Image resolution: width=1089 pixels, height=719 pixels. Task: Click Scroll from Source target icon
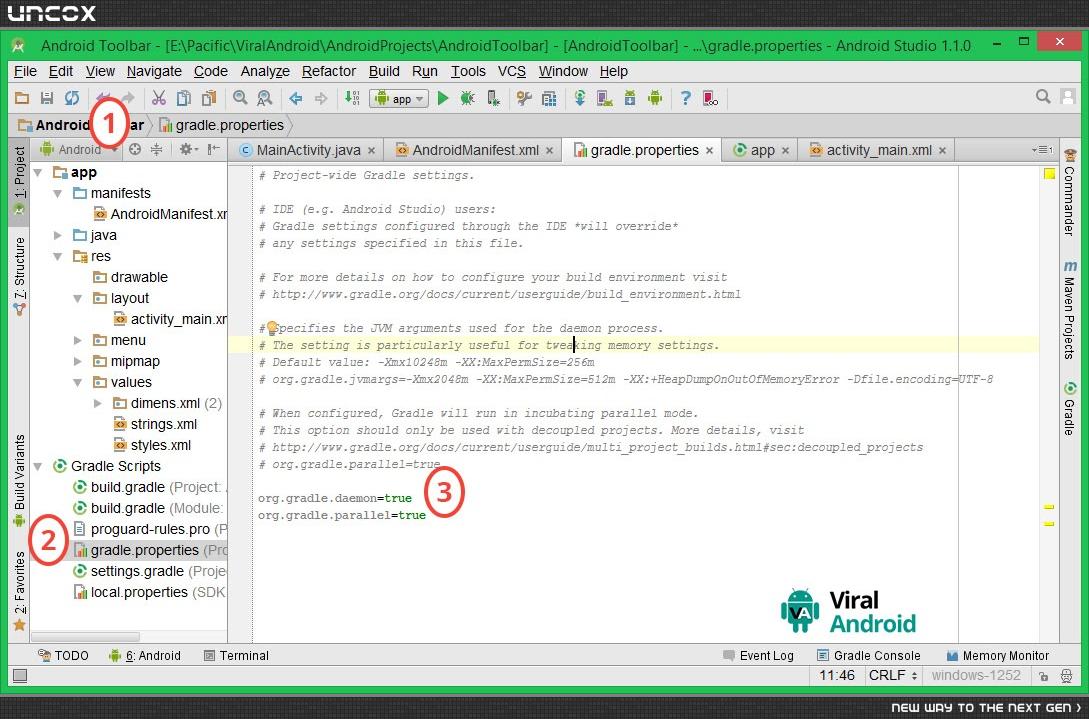pos(135,149)
